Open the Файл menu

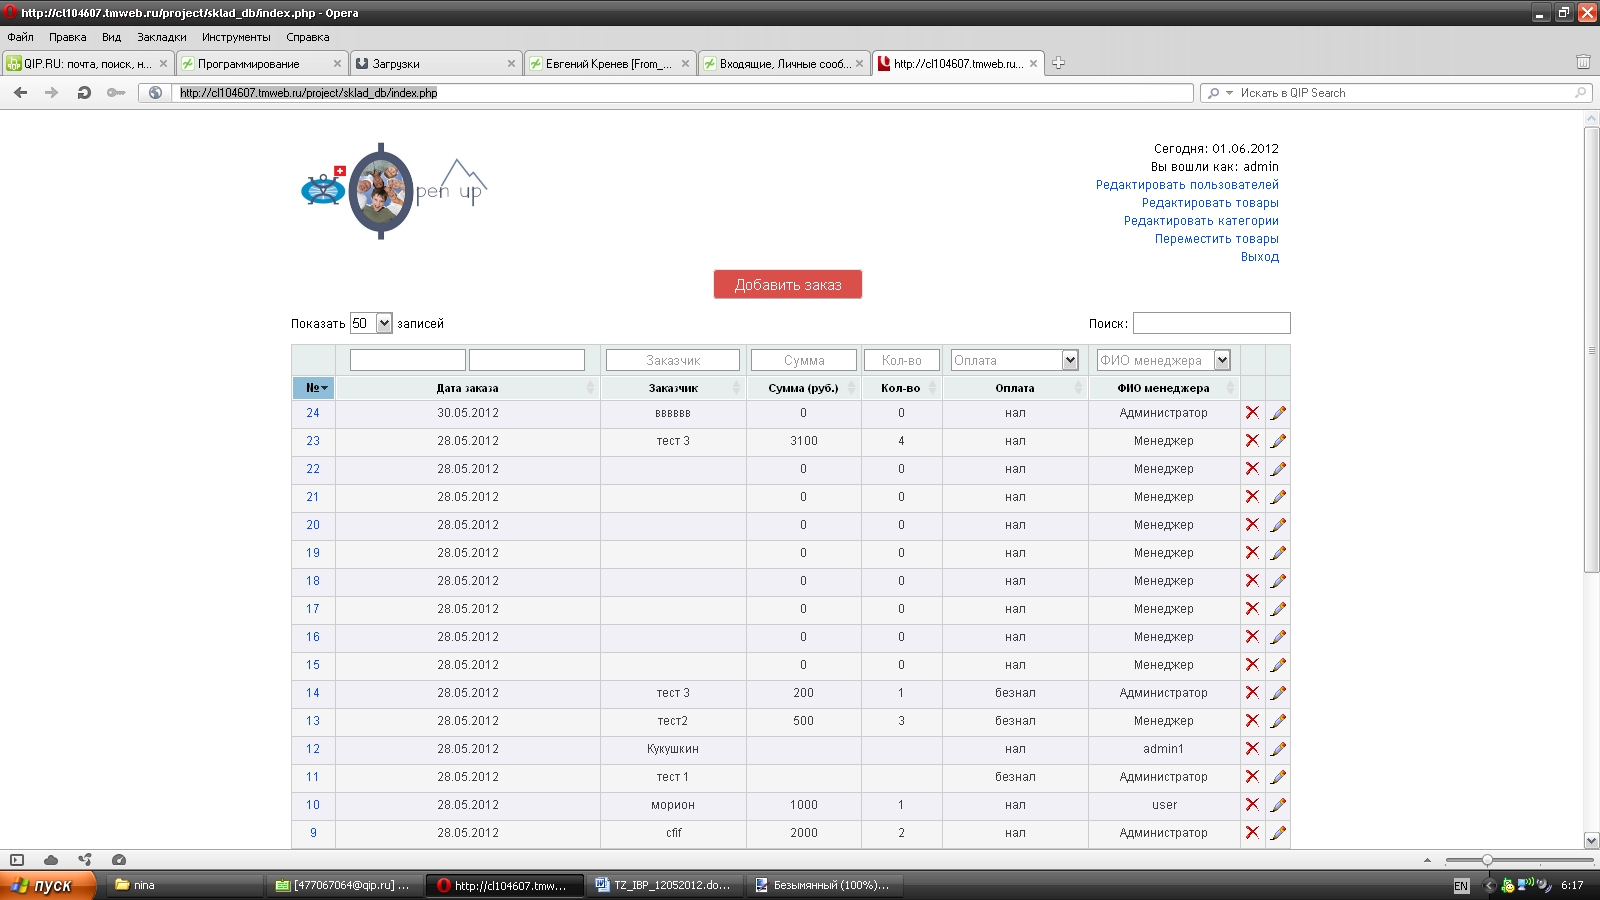pos(20,37)
